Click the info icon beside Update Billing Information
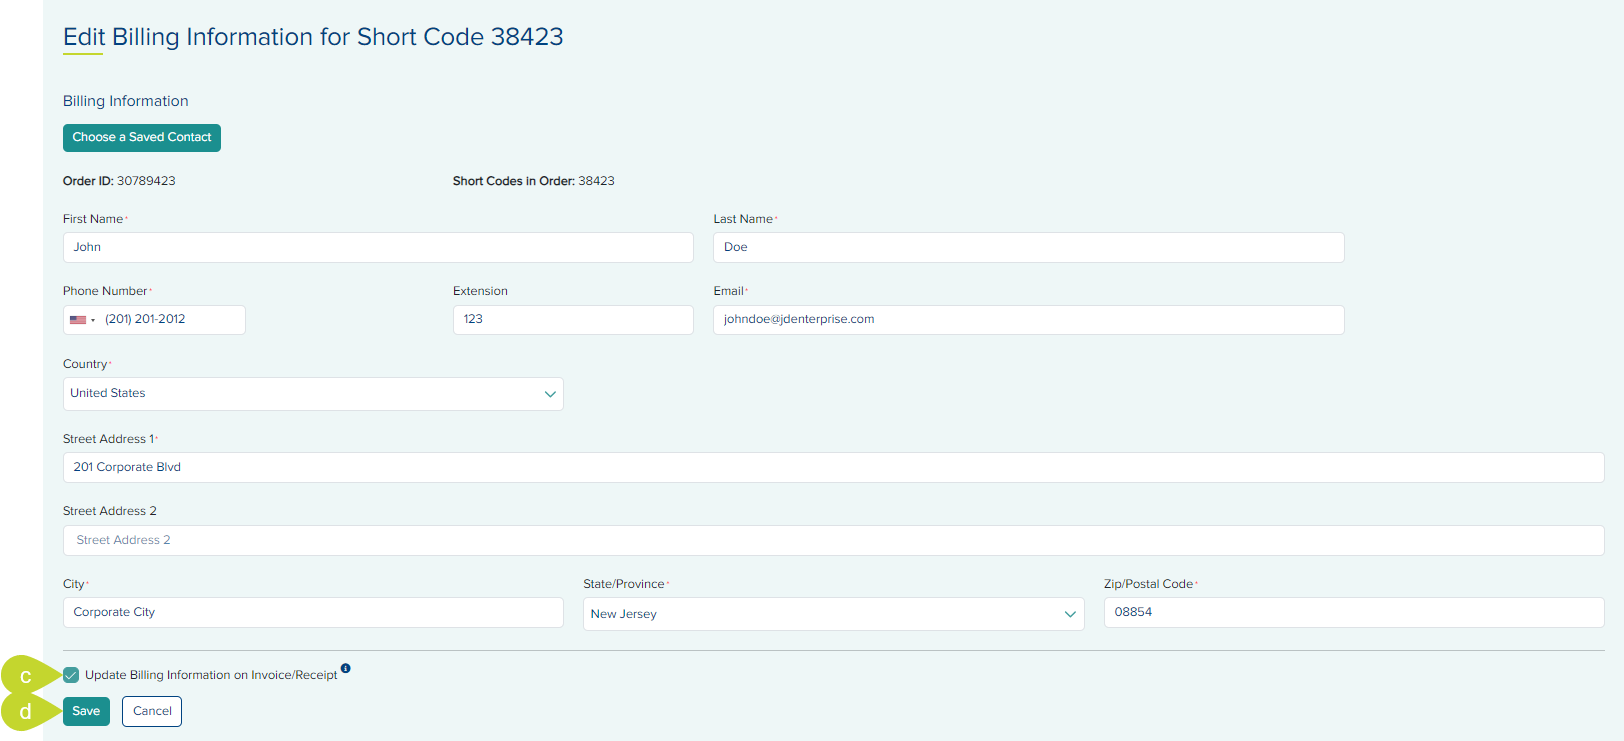The width and height of the screenshot is (1624, 741). point(345,668)
